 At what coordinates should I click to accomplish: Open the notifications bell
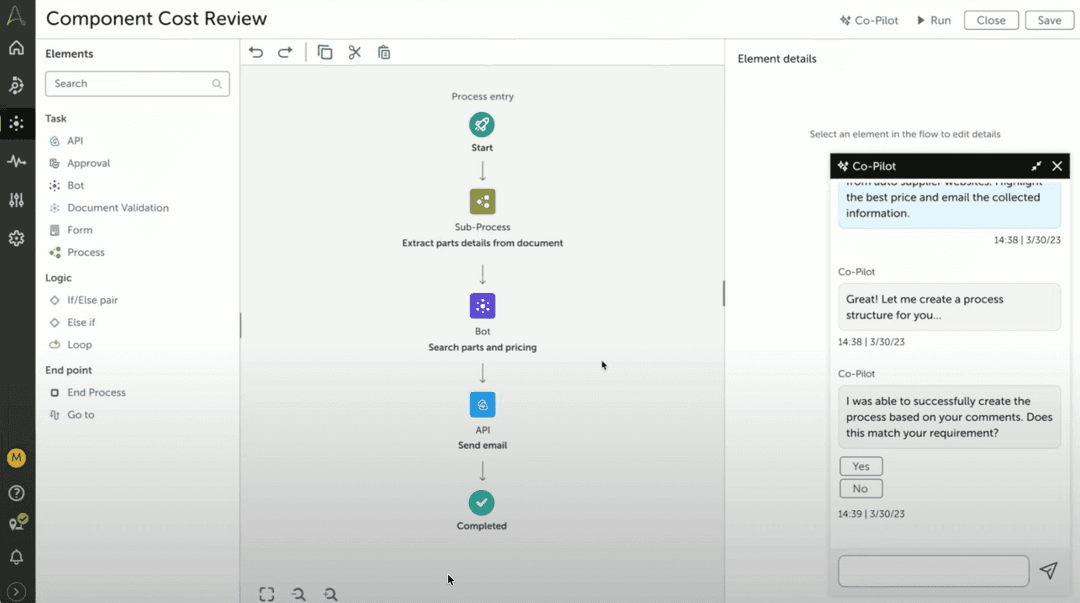click(17, 557)
